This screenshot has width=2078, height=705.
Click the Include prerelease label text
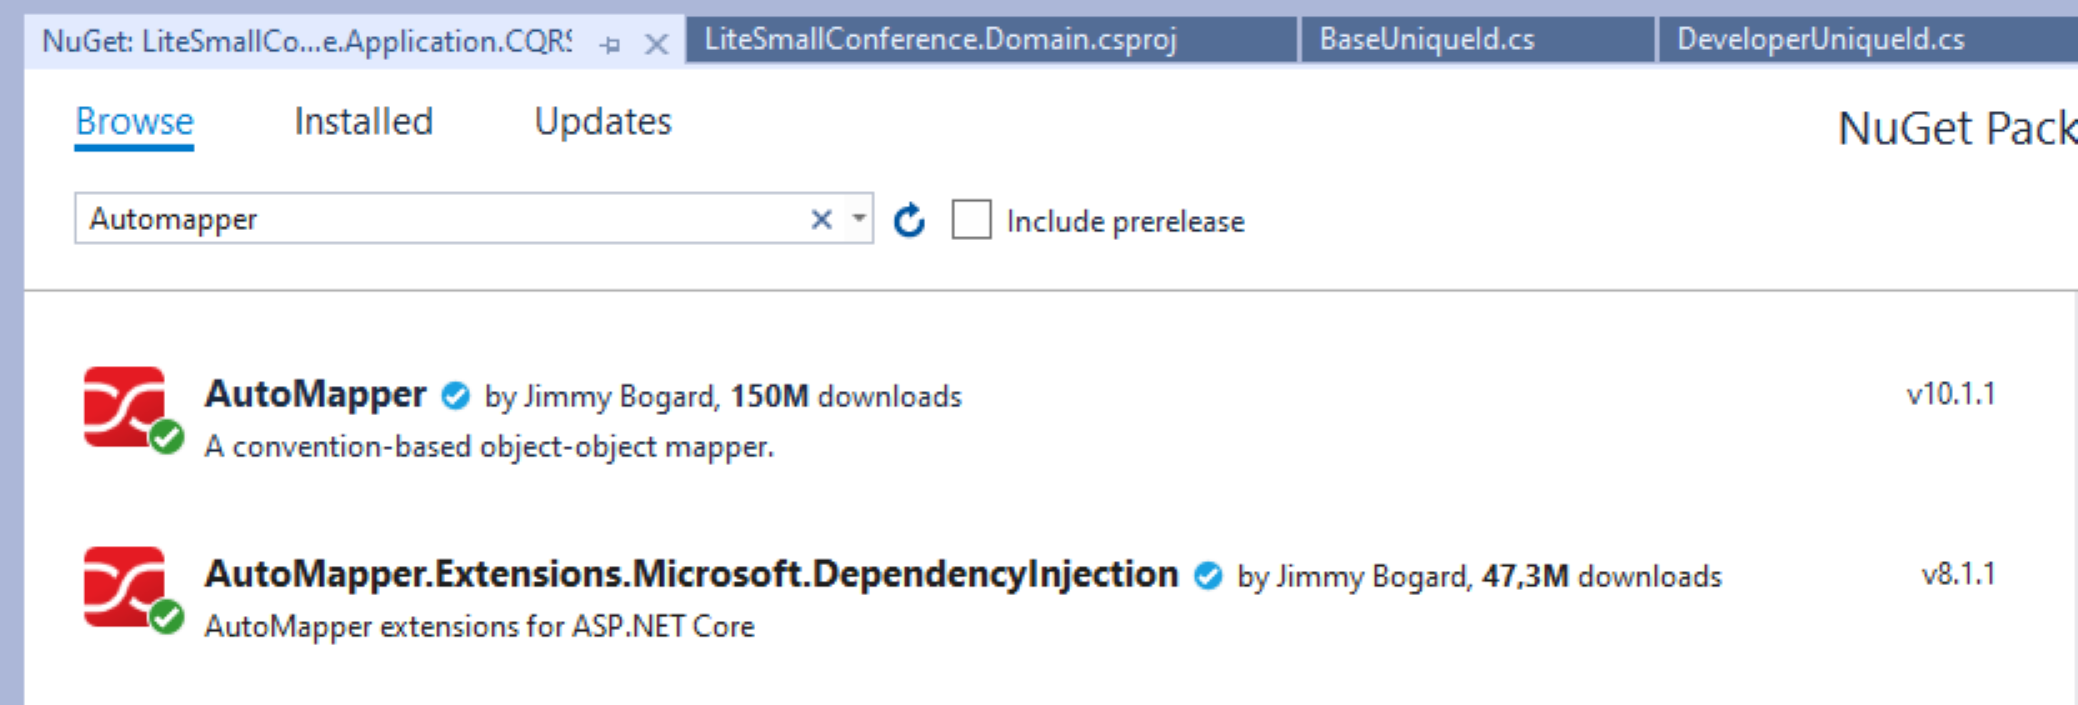pos(1125,221)
